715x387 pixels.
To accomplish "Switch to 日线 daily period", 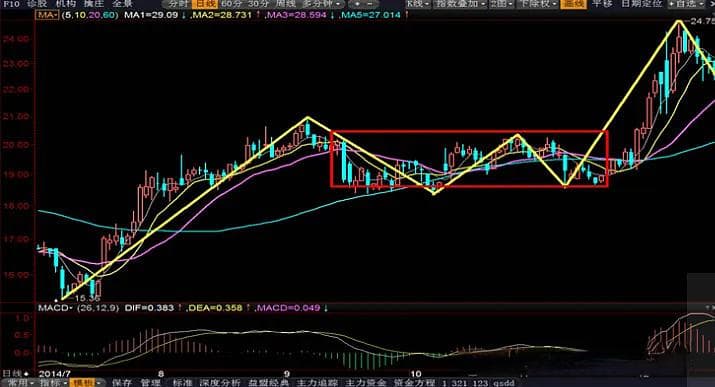I will (x=205, y=4).
